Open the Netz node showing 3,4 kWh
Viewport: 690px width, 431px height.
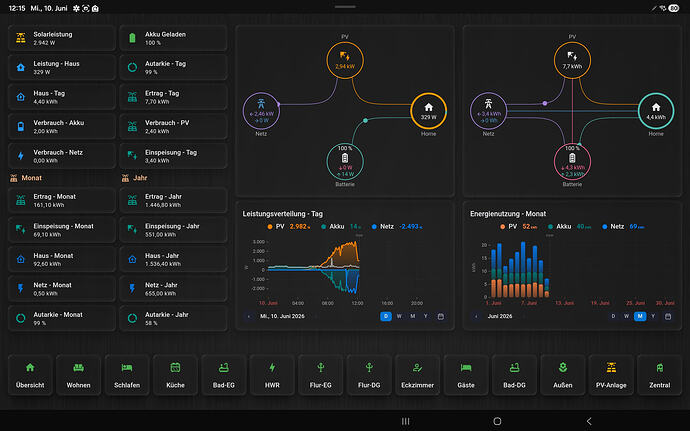click(x=488, y=111)
